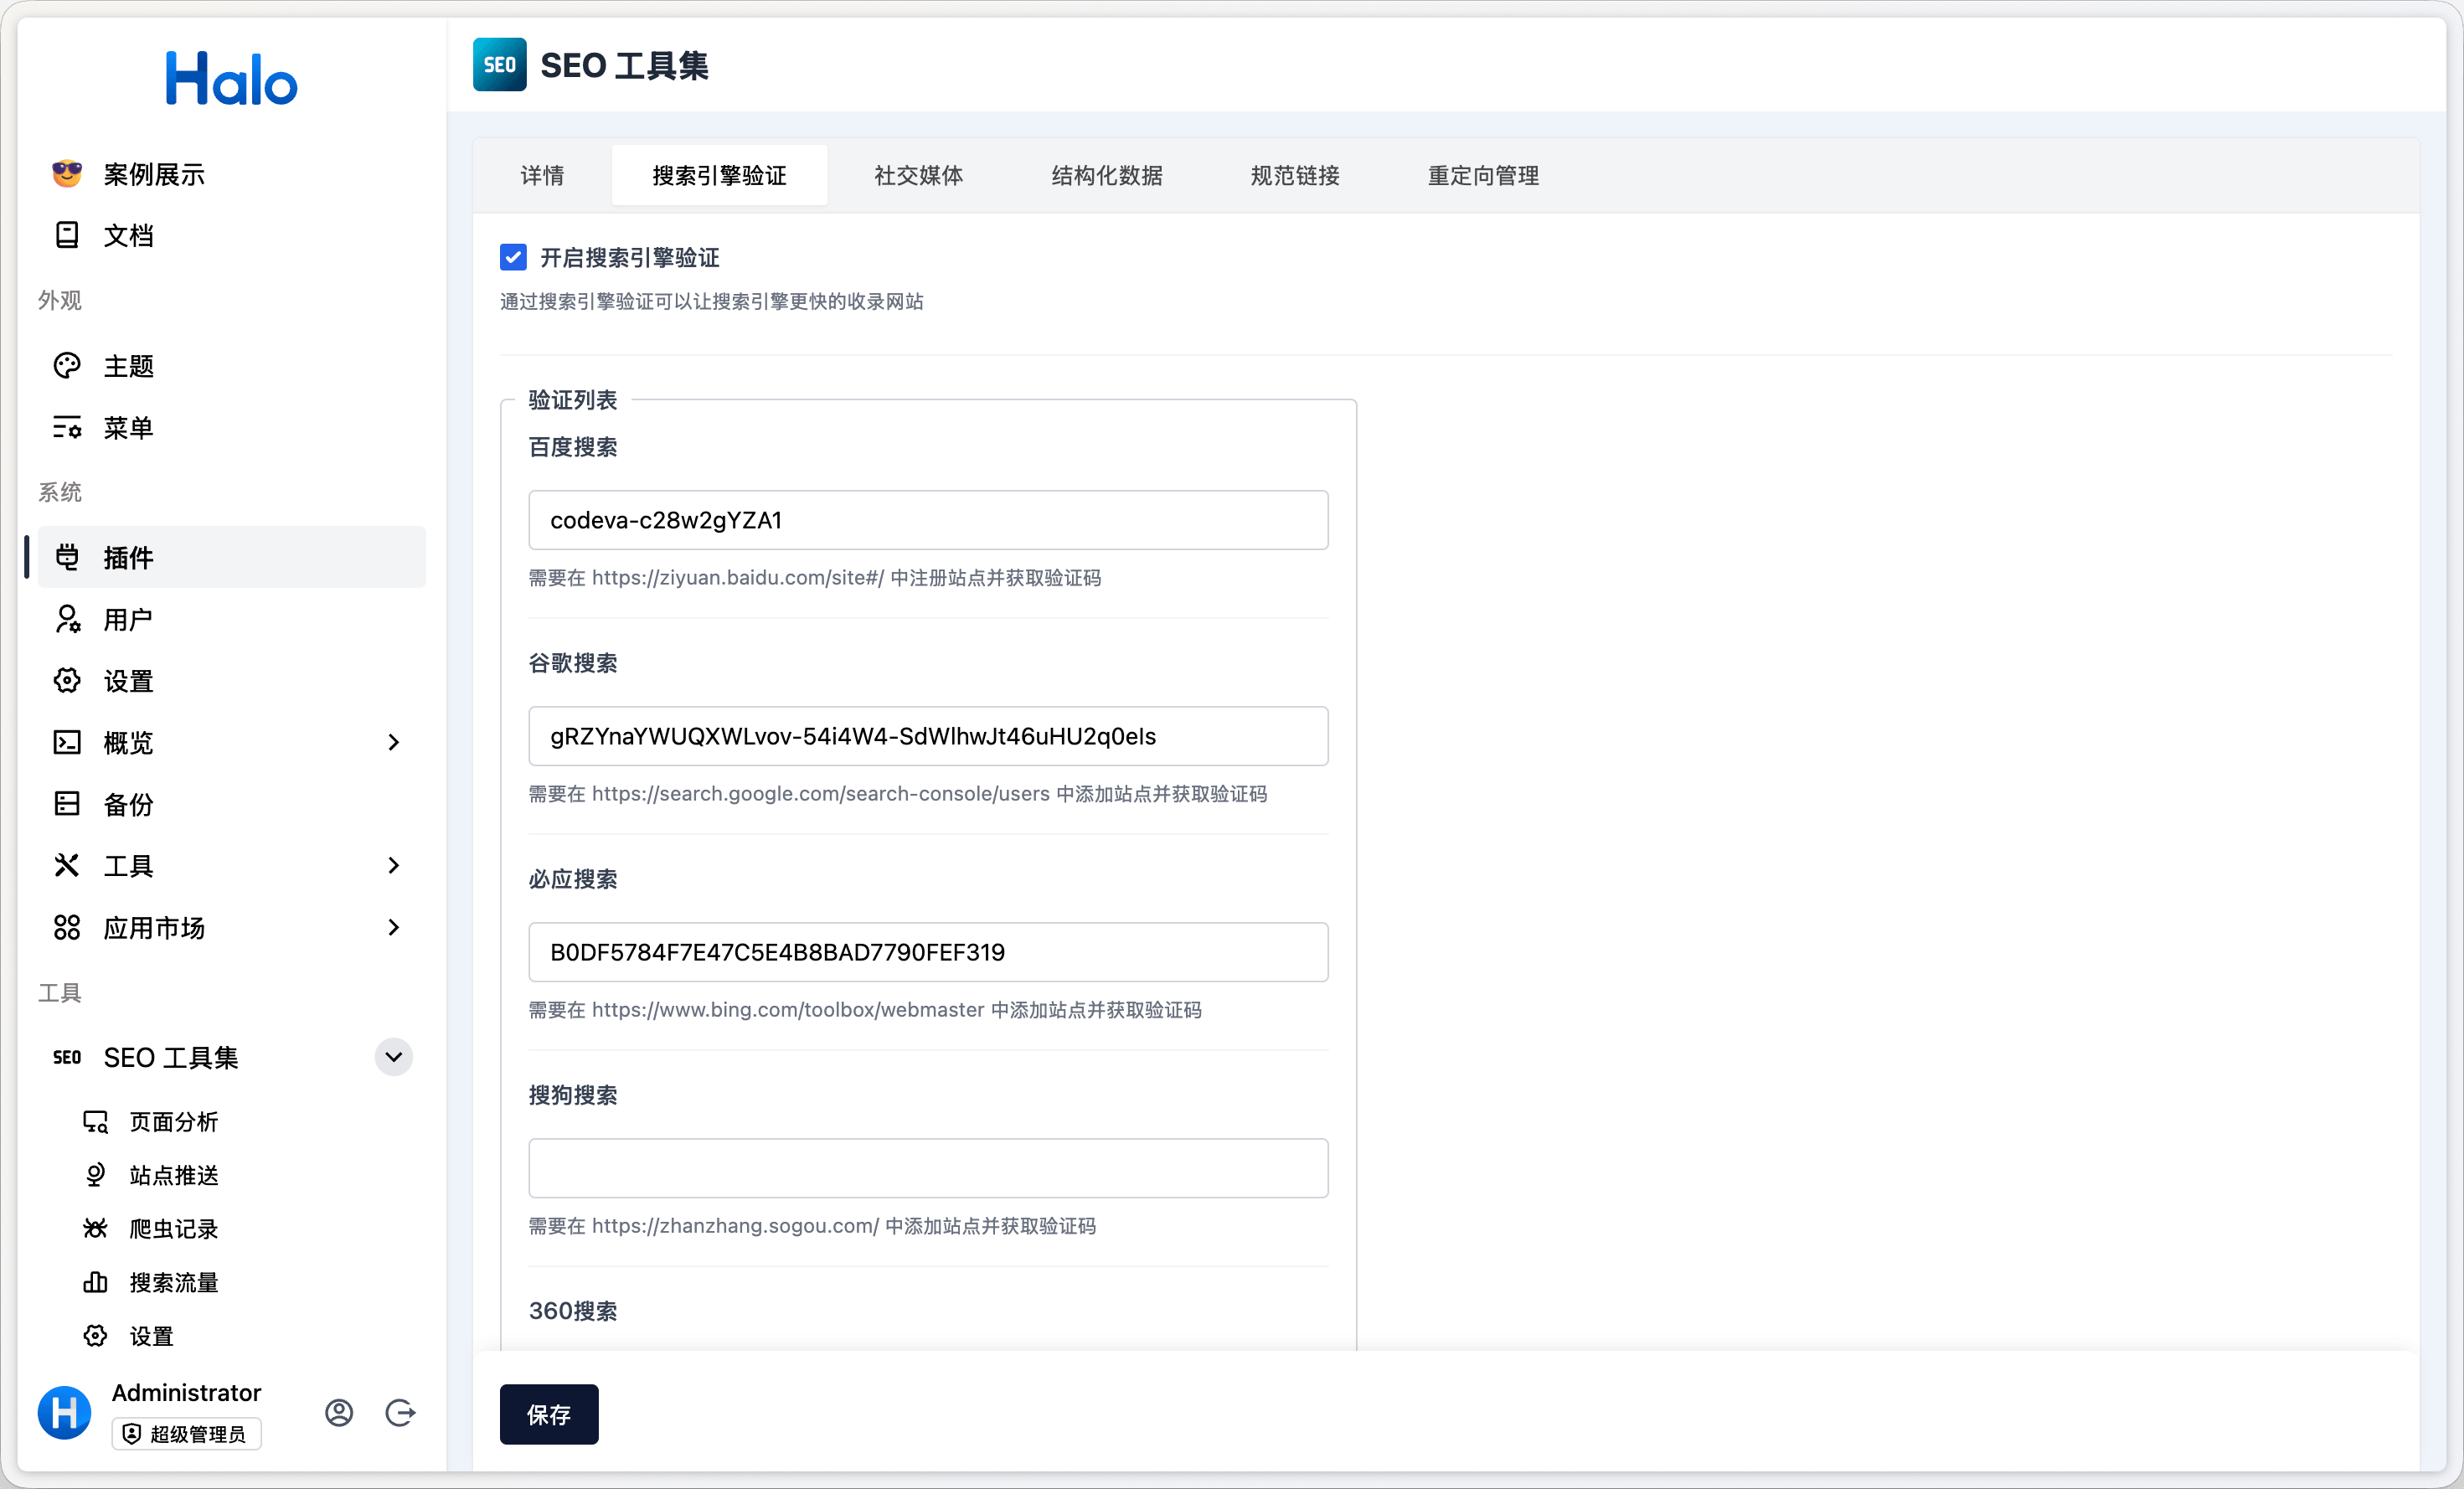The image size is (2464, 1489).
Task: Open 案例展示 in the sidebar
Action: coord(231,174)
